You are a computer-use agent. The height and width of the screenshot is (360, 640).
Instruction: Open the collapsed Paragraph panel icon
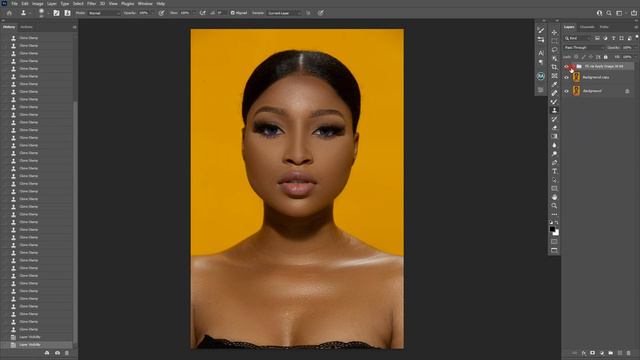(541, 62)
